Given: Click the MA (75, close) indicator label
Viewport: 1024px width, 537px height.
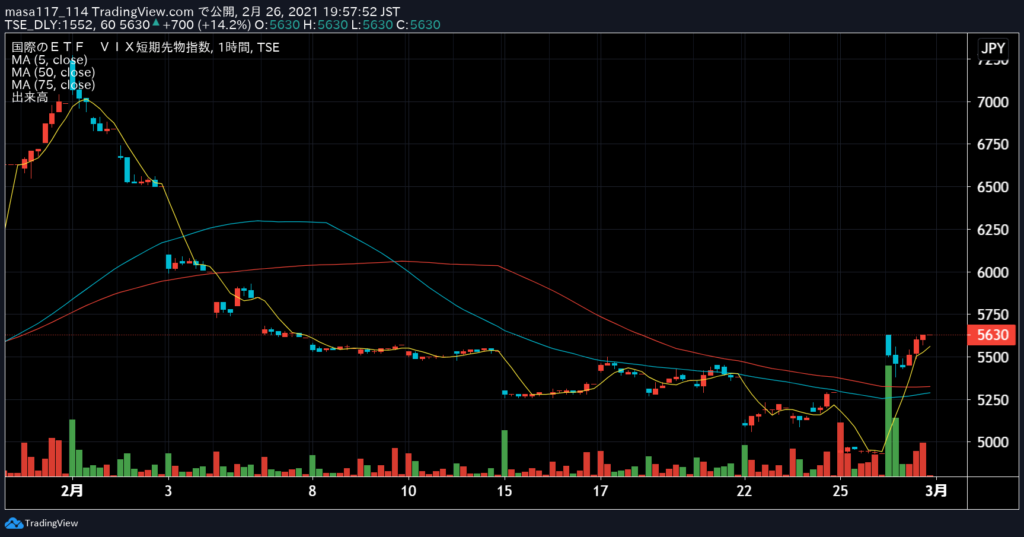Looking at the screenshot, I should pyautogui.click(x=53, y=84).
